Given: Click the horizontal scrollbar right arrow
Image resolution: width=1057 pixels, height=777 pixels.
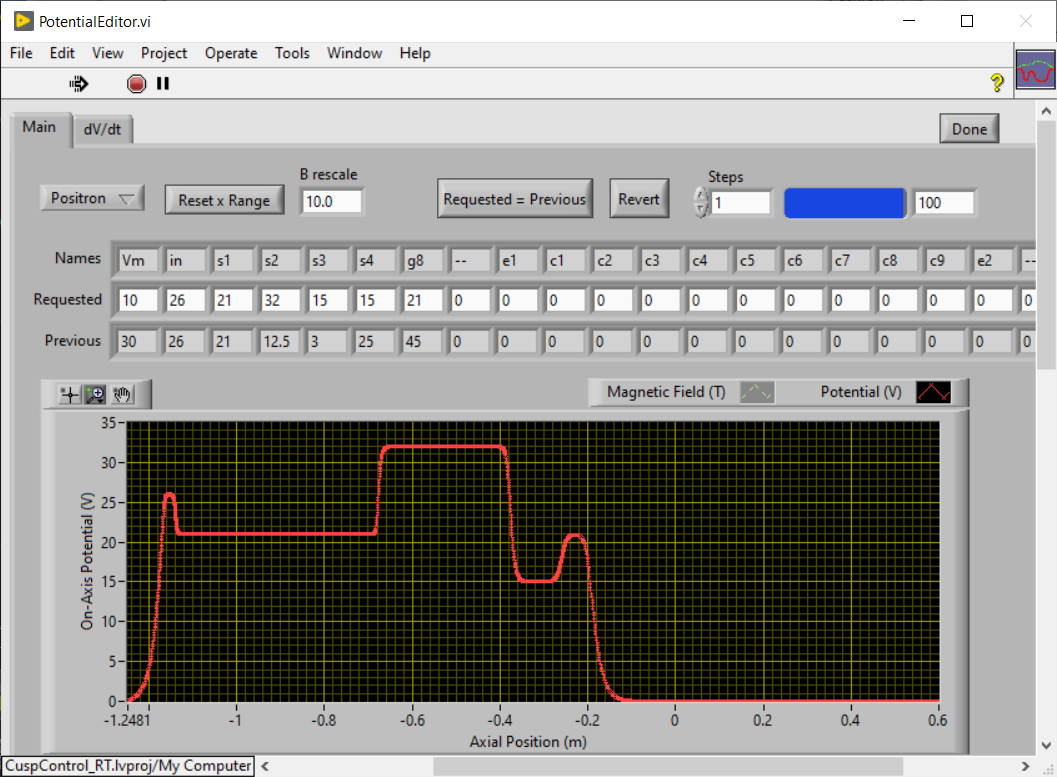Looking at the screenshot, I should pos(1025,766).
